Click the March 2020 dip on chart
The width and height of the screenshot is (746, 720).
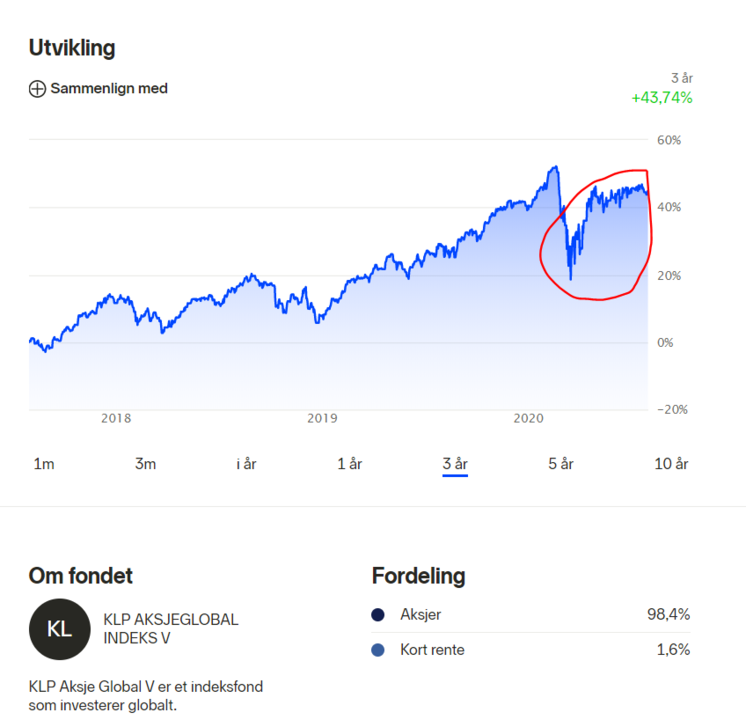point(570,278)
